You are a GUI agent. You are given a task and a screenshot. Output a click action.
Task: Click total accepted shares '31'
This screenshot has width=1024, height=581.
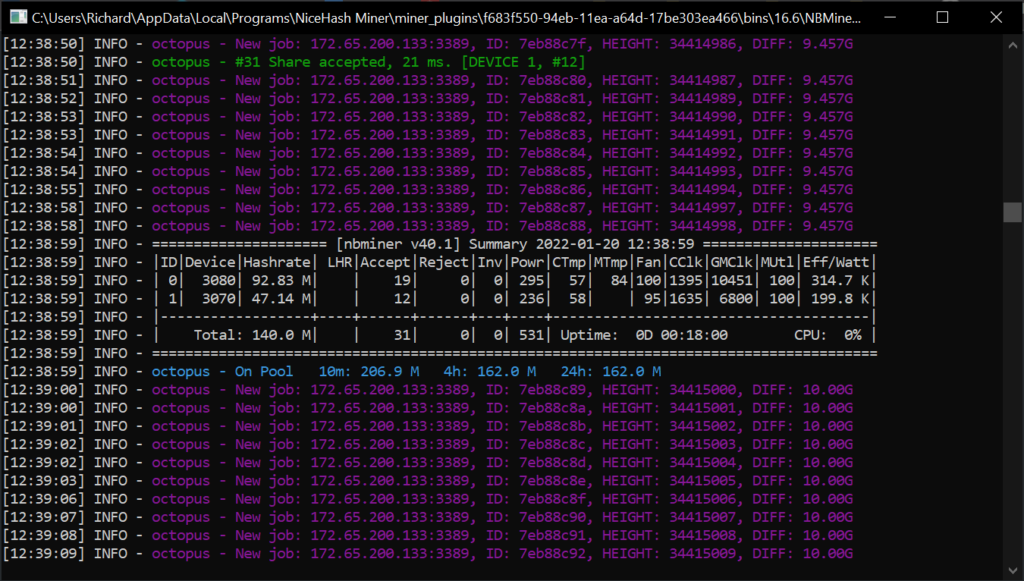point(402,336)
